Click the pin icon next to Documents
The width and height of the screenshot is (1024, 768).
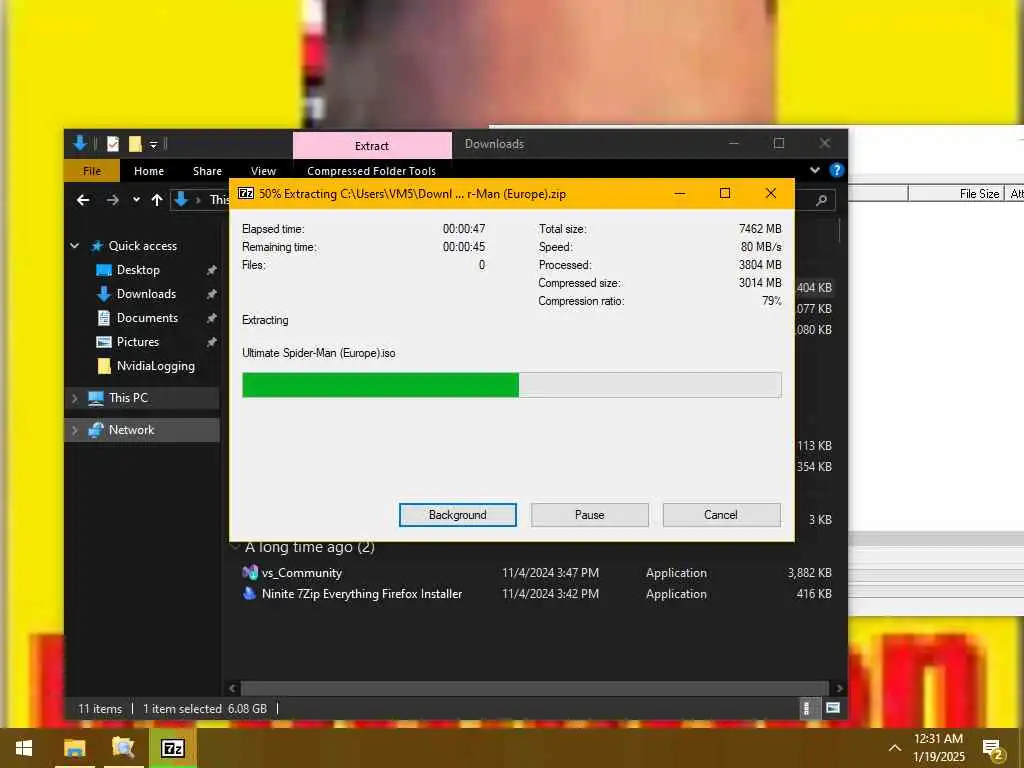211,318
